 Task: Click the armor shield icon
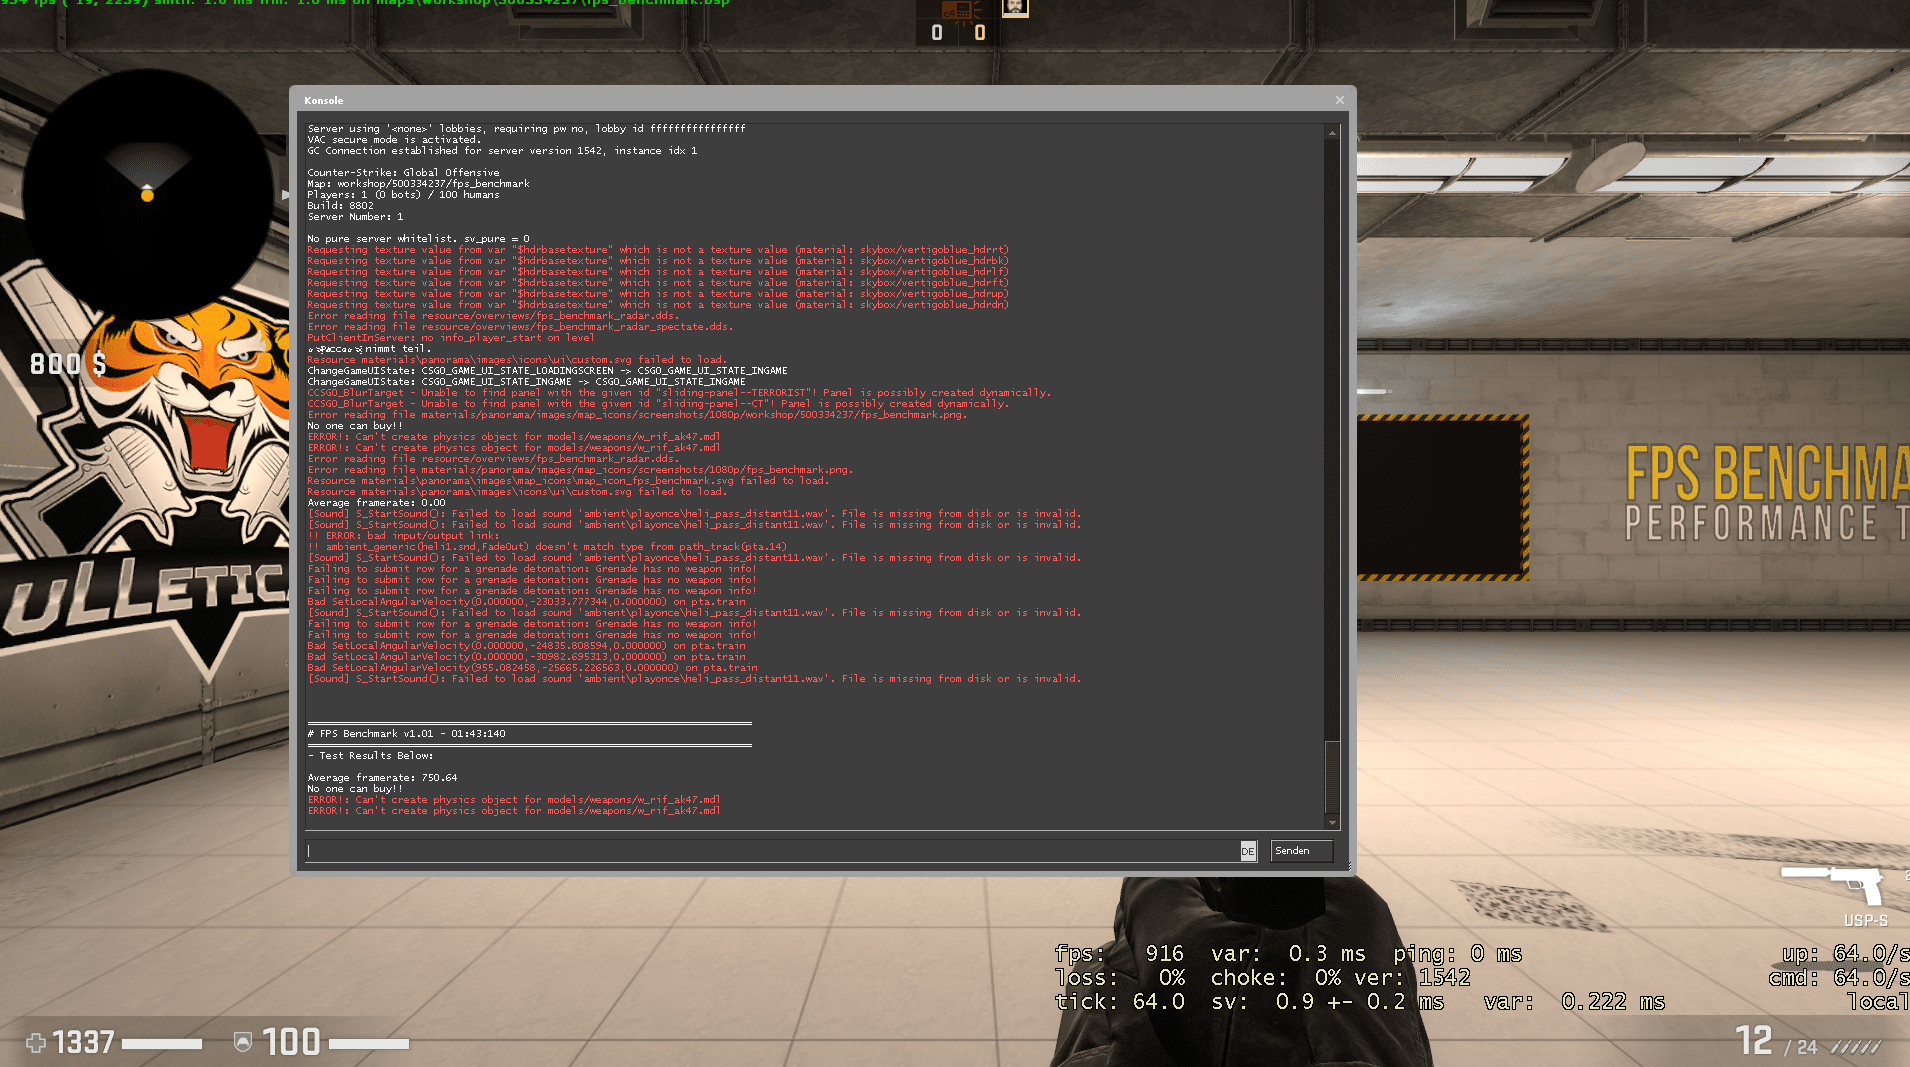pos(242,1043)
